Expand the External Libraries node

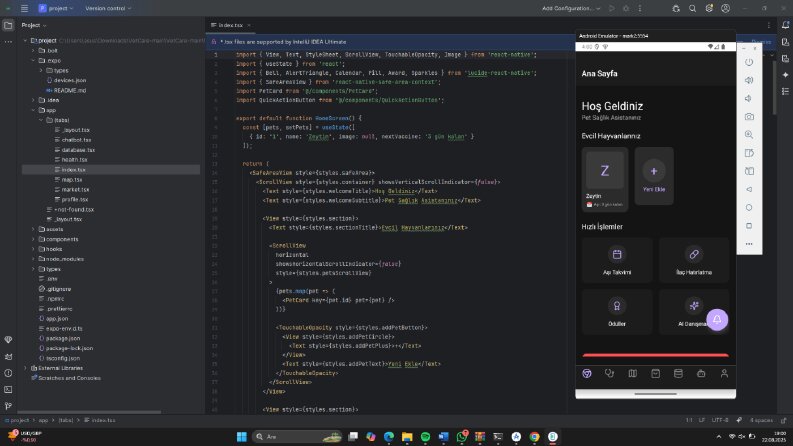[x=25, y=368]
